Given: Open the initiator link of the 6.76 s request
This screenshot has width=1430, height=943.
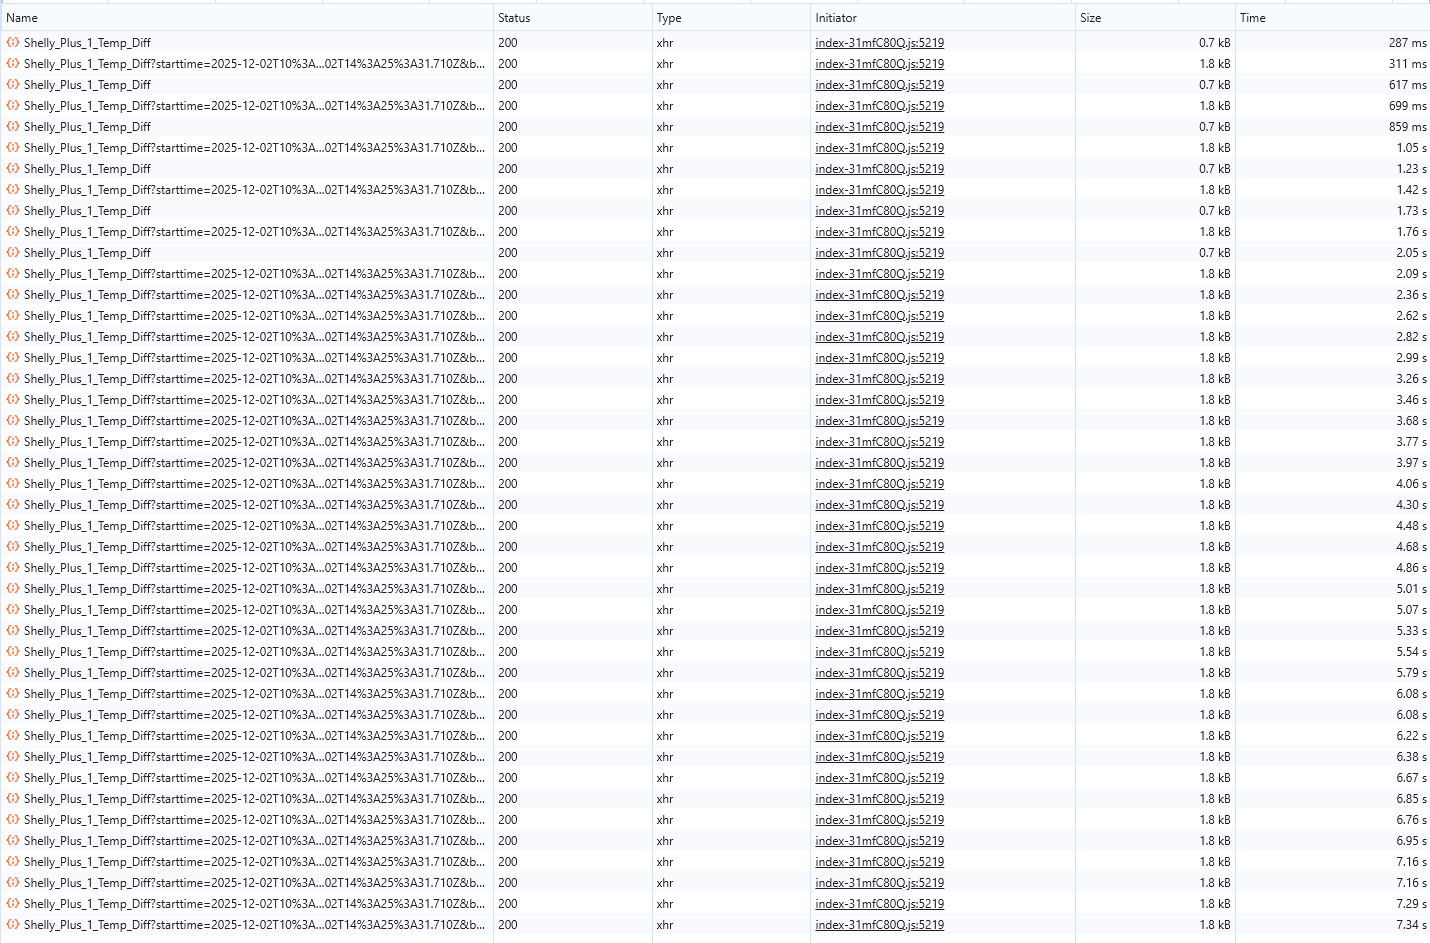Looking at the screenshot, I should [879, 820].
